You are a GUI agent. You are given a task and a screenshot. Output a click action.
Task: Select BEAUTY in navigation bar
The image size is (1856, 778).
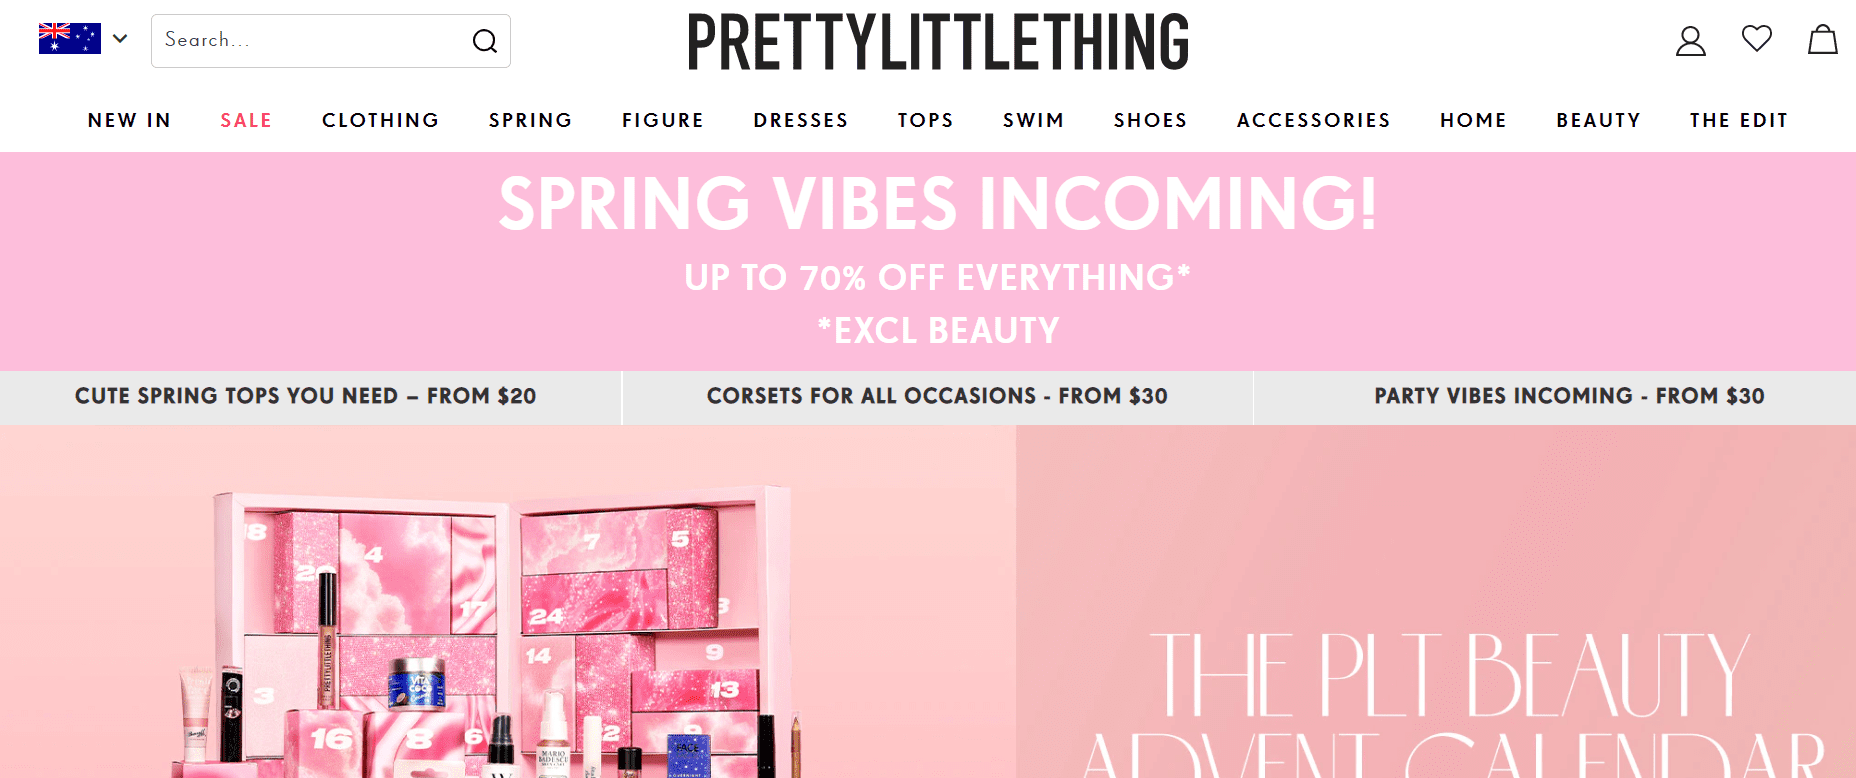click(x=1599, y=120)
